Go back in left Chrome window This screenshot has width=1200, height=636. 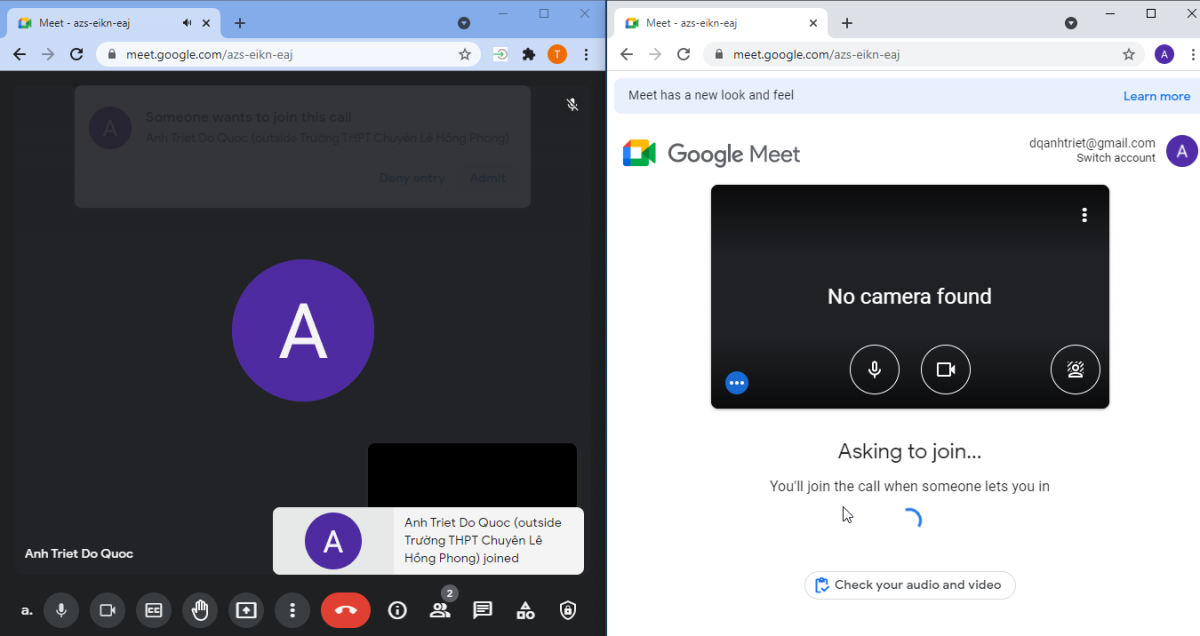point(19,55)
